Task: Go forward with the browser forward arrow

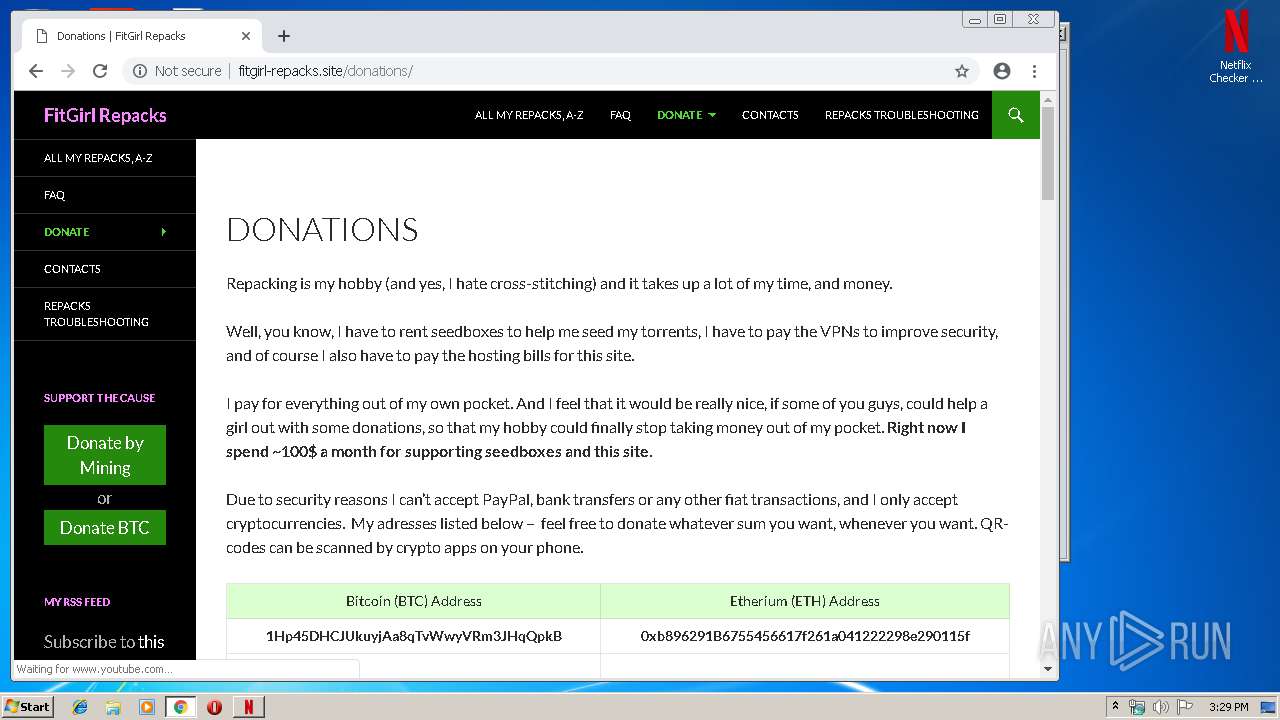Action: (x=68, y=71)
